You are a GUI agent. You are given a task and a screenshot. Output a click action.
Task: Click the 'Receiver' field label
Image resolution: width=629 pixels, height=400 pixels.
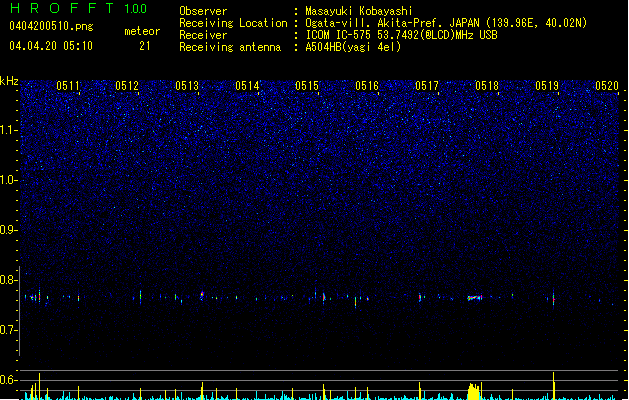point(203,35)
